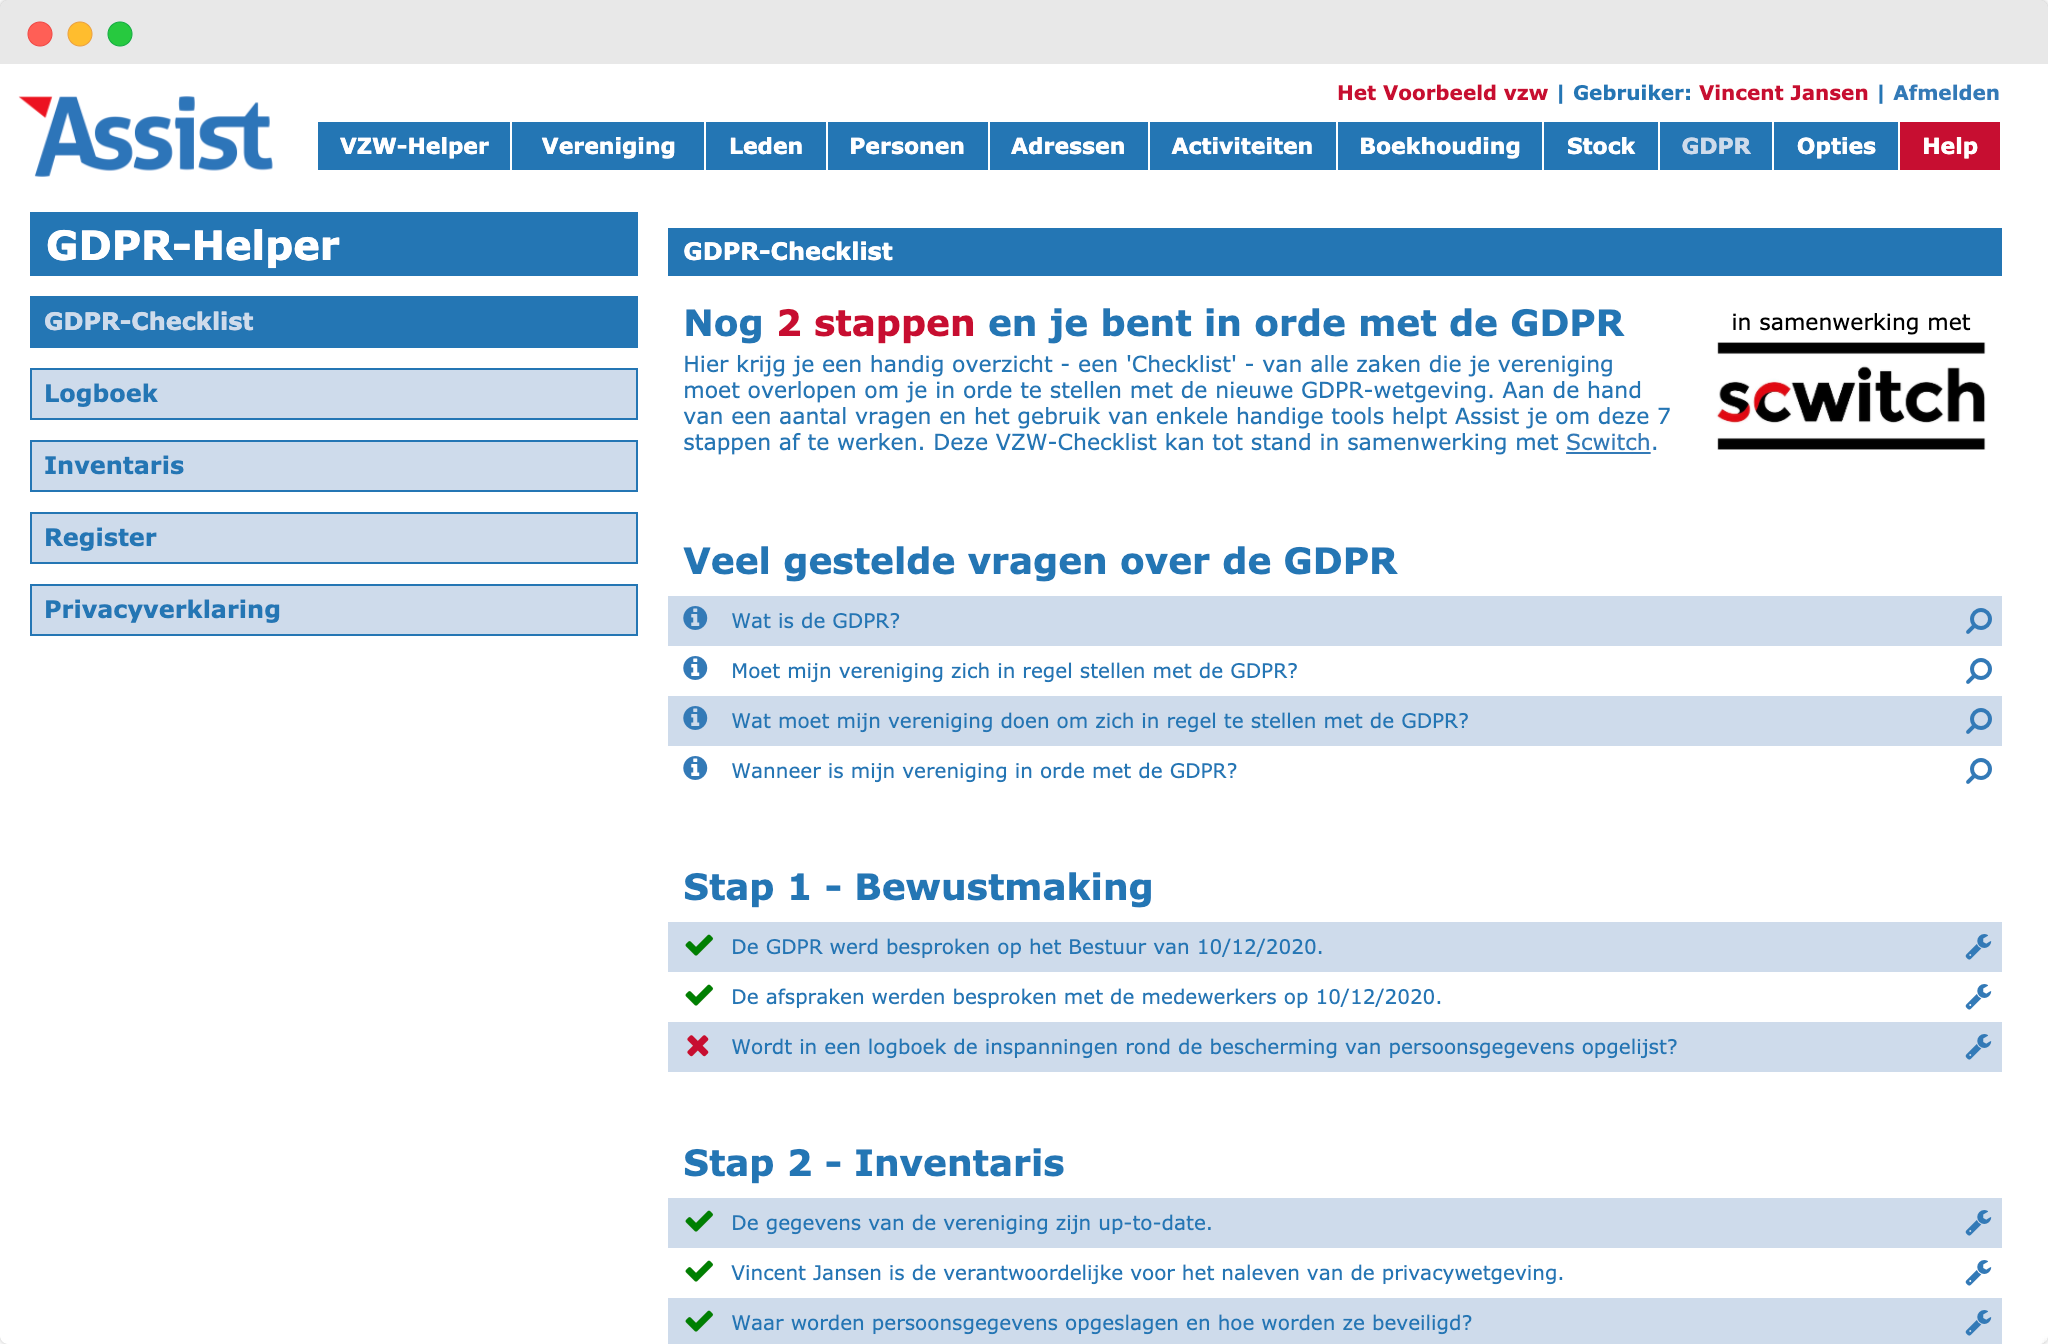Screen dimensions: 2048x1344
Task: Click Afmelden to log out
Action: point(1946,93)
